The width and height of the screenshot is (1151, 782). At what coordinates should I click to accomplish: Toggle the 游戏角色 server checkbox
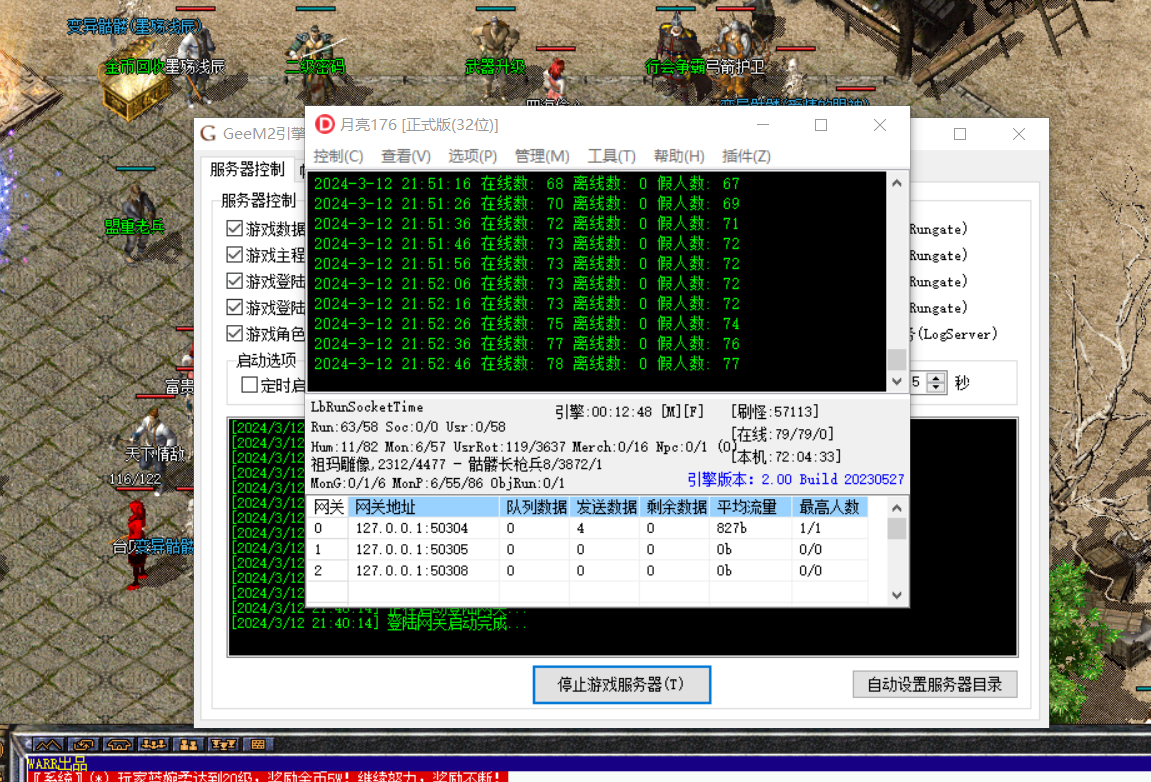tap(235, 333)
